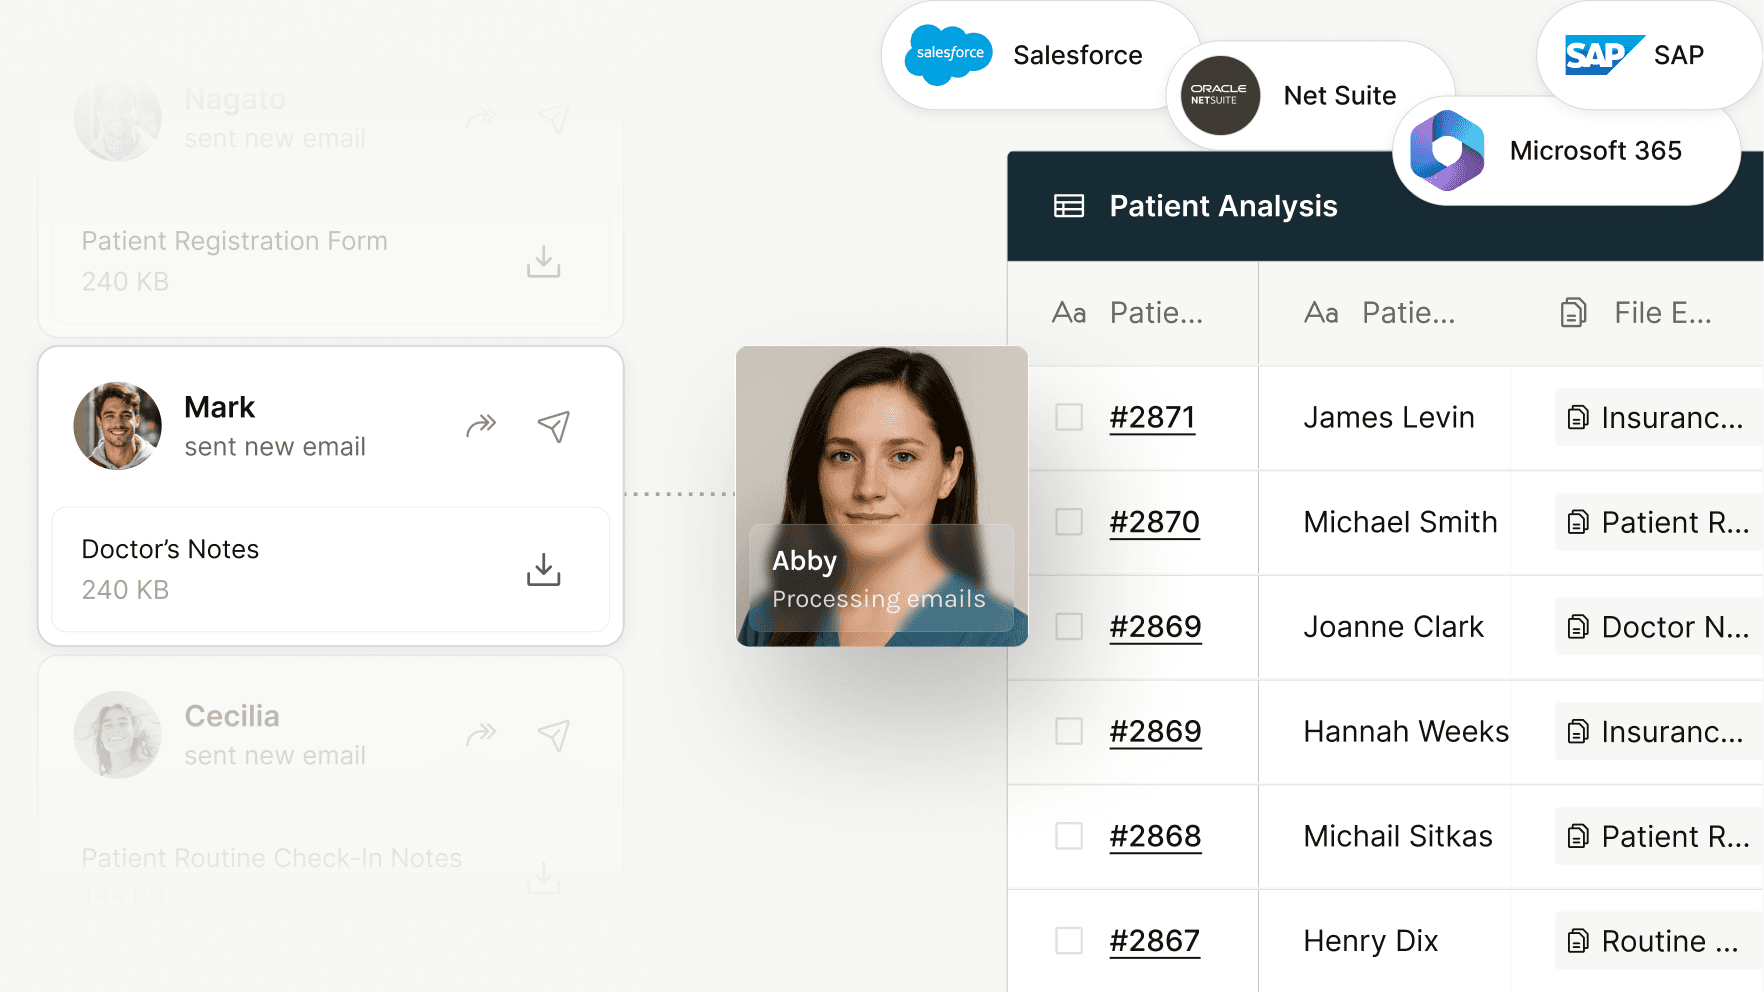Click the Patient Analysis panel title
The image size is (1764, 992).
pyautogui.click(x=1223, y=206)
